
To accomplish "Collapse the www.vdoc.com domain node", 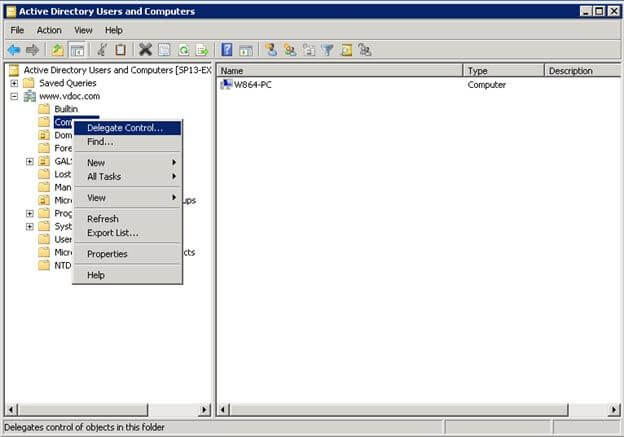I will [x=14, y=96].
